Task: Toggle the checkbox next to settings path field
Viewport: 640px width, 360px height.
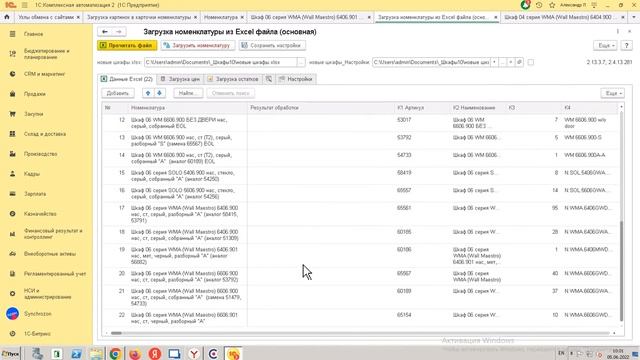Action: (x=531, y=62)
